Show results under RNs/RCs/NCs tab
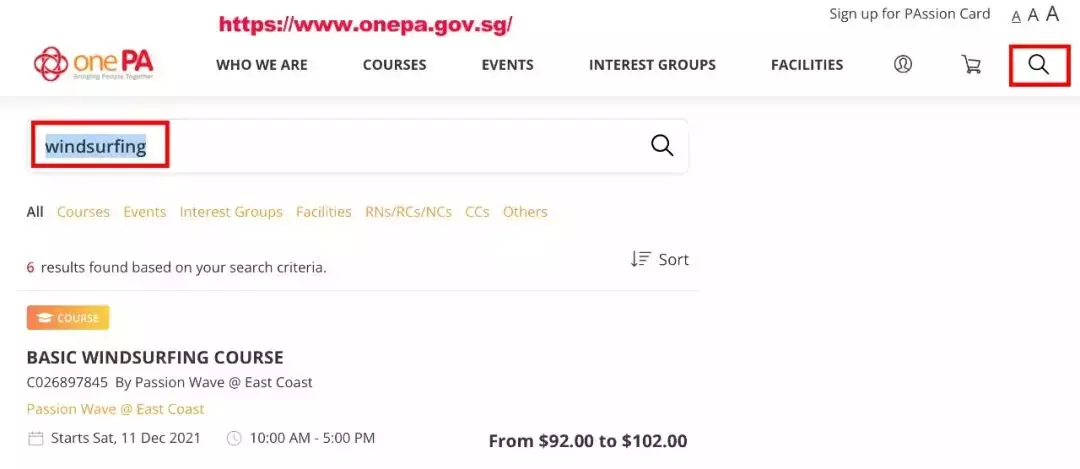The width and height of the screenshot is (1080, 469). (408, 212)
